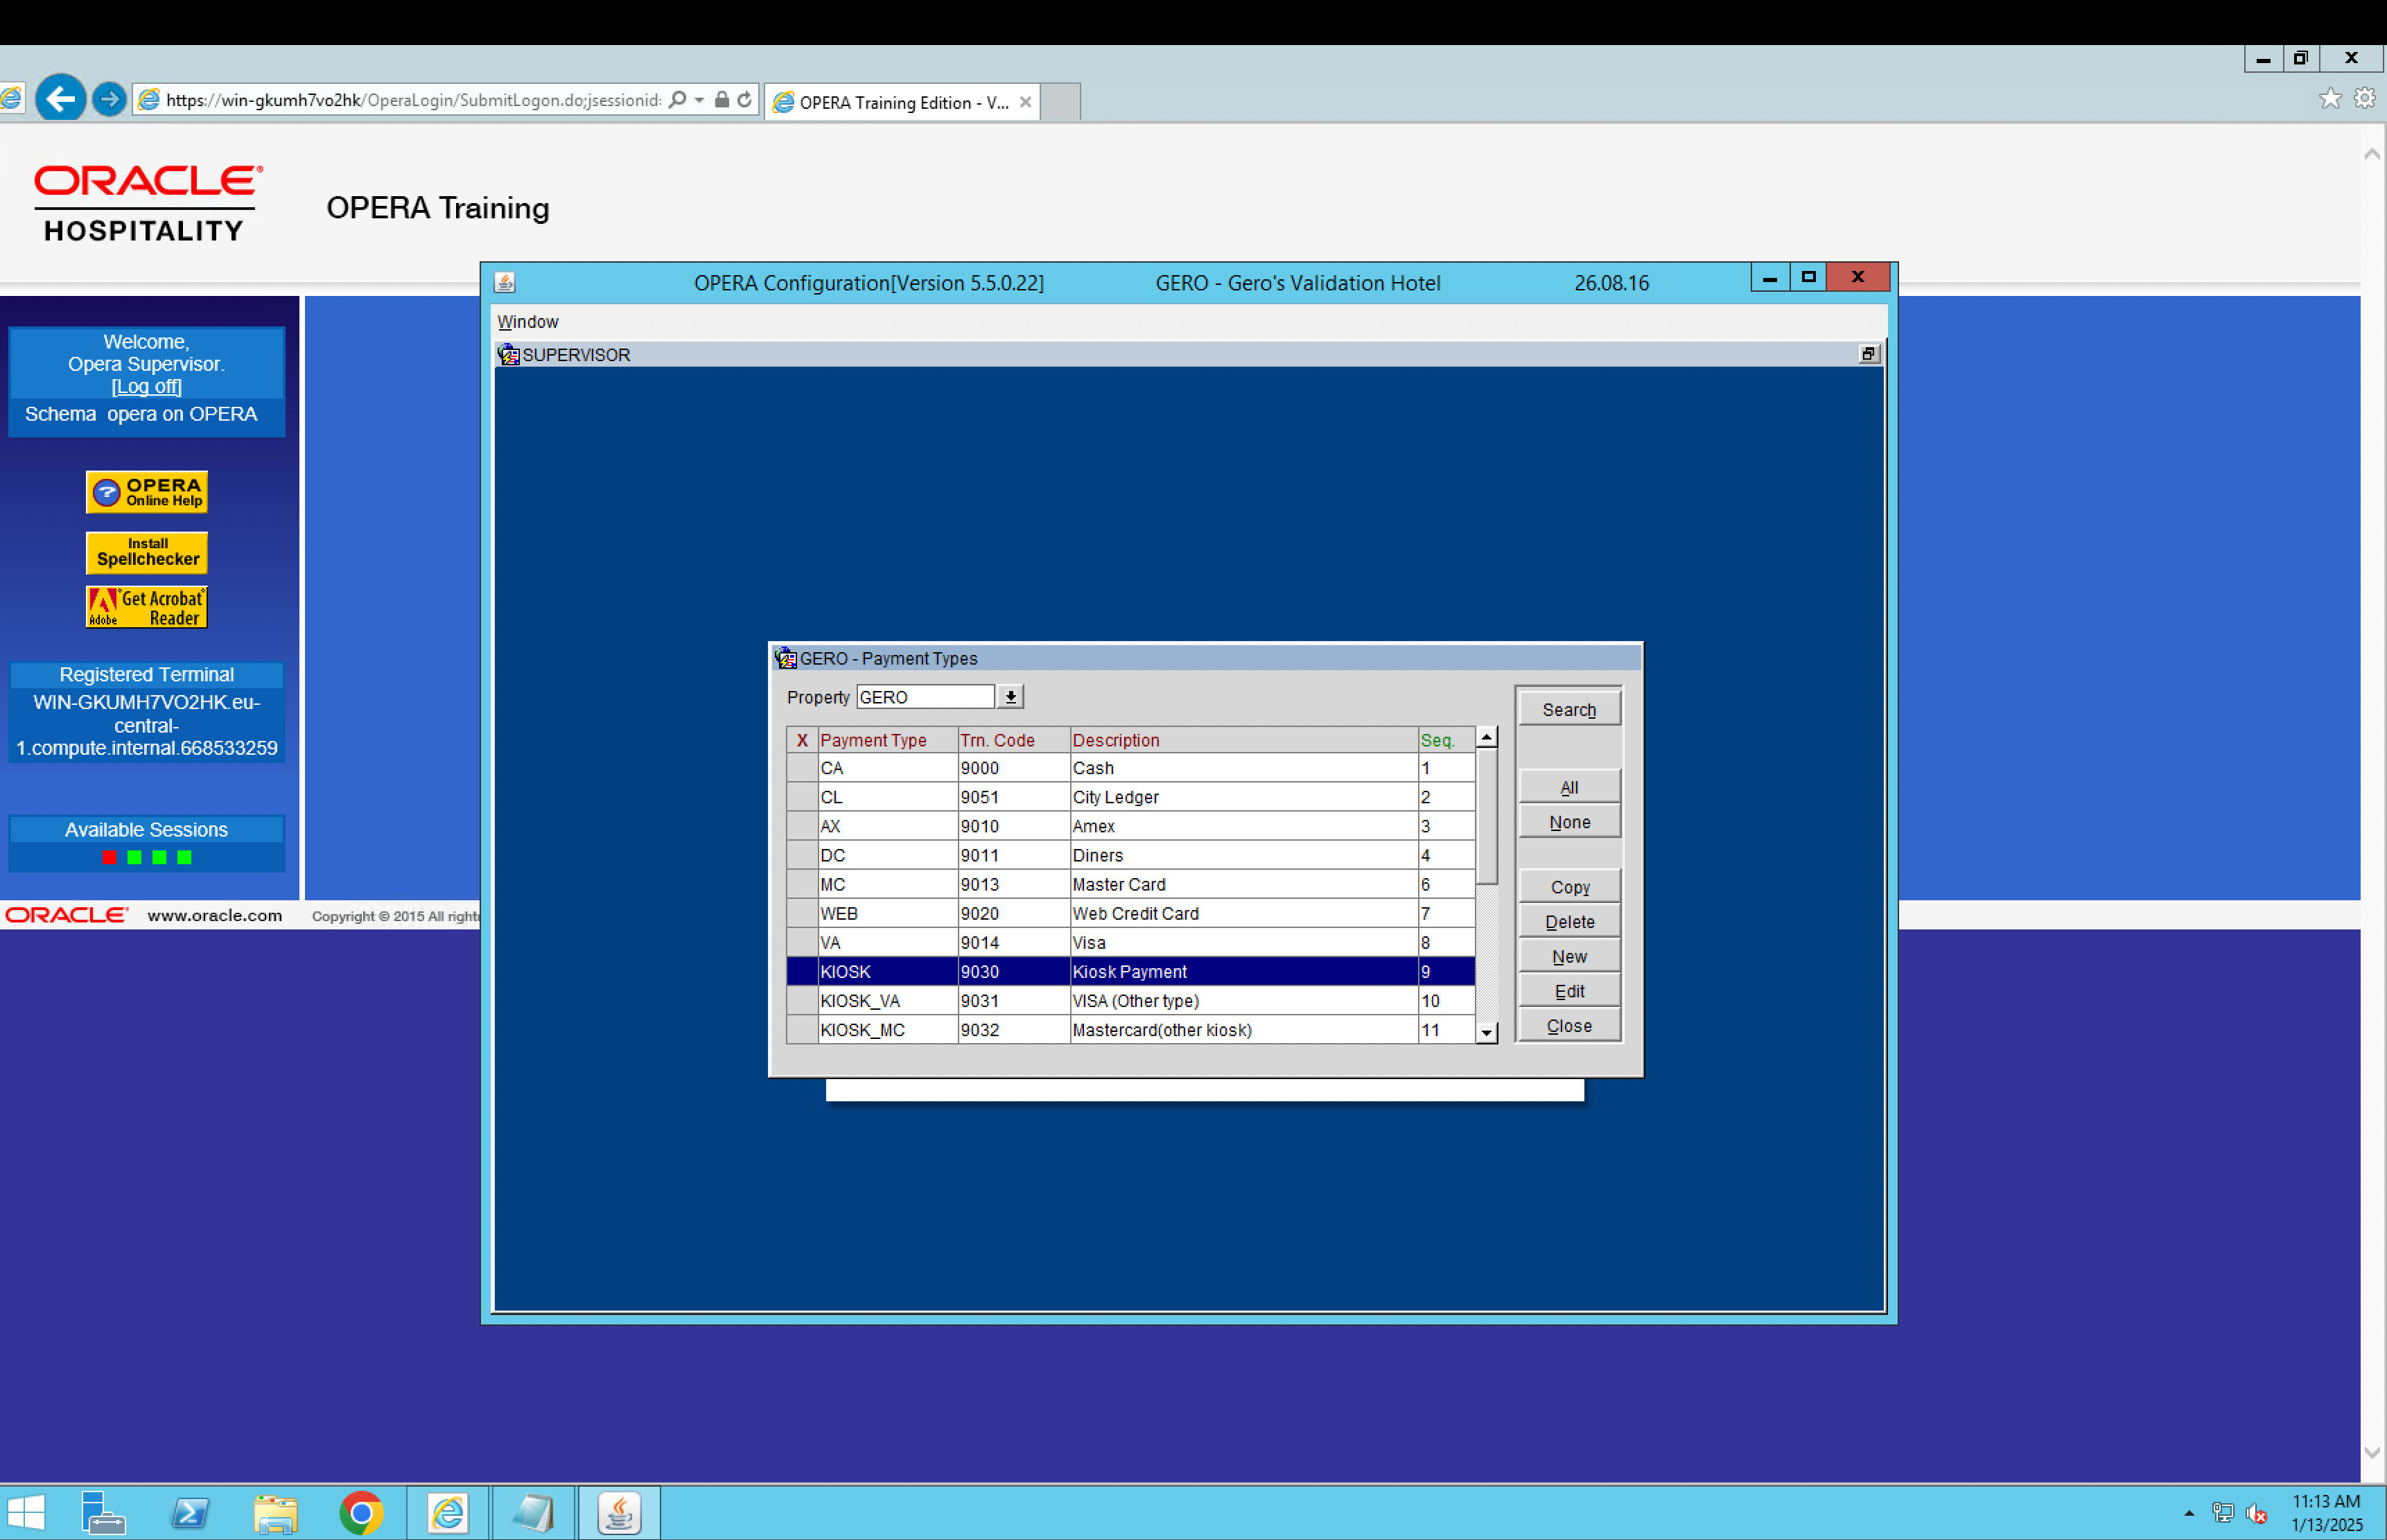Open the Window menu
This screenshot has height=1540, width=2387.
(527, 321)
